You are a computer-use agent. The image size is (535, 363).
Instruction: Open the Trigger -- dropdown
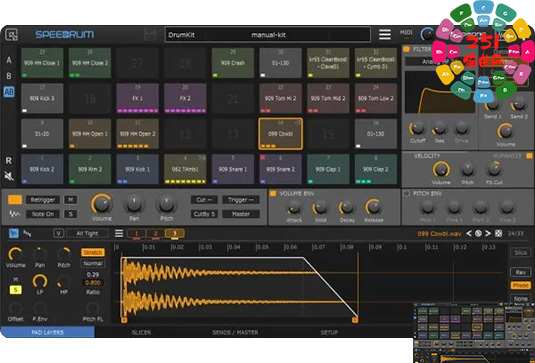point(241,200)
